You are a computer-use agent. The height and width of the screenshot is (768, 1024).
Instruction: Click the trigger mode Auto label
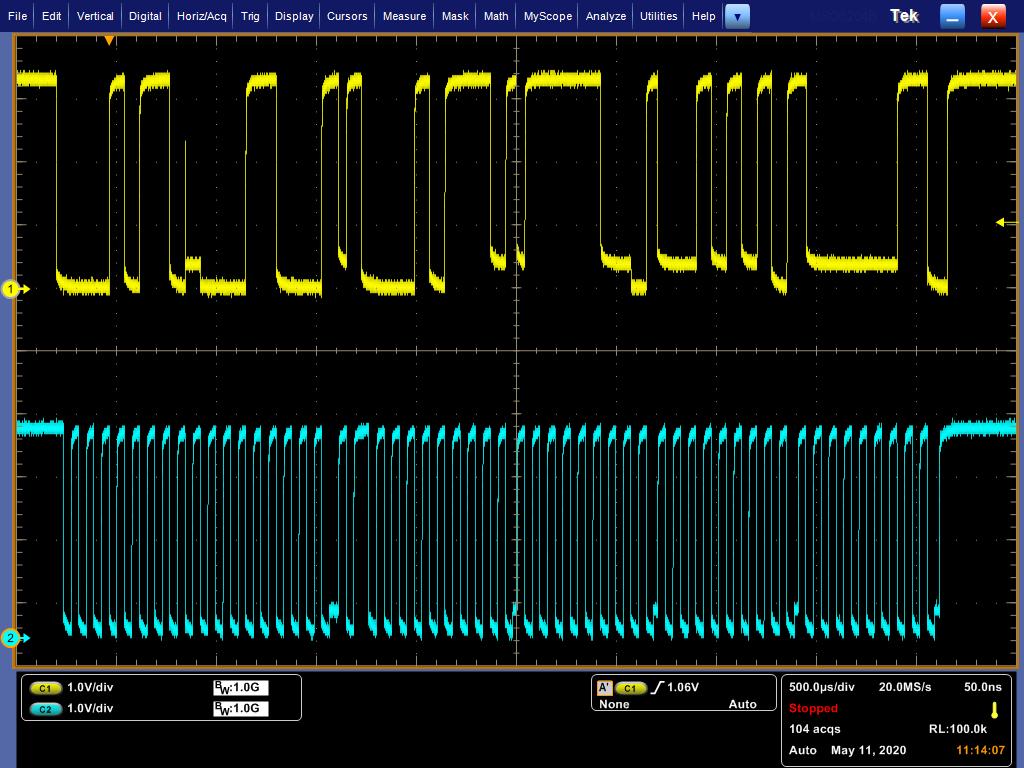pyautogui.click(x=743, y=704)
